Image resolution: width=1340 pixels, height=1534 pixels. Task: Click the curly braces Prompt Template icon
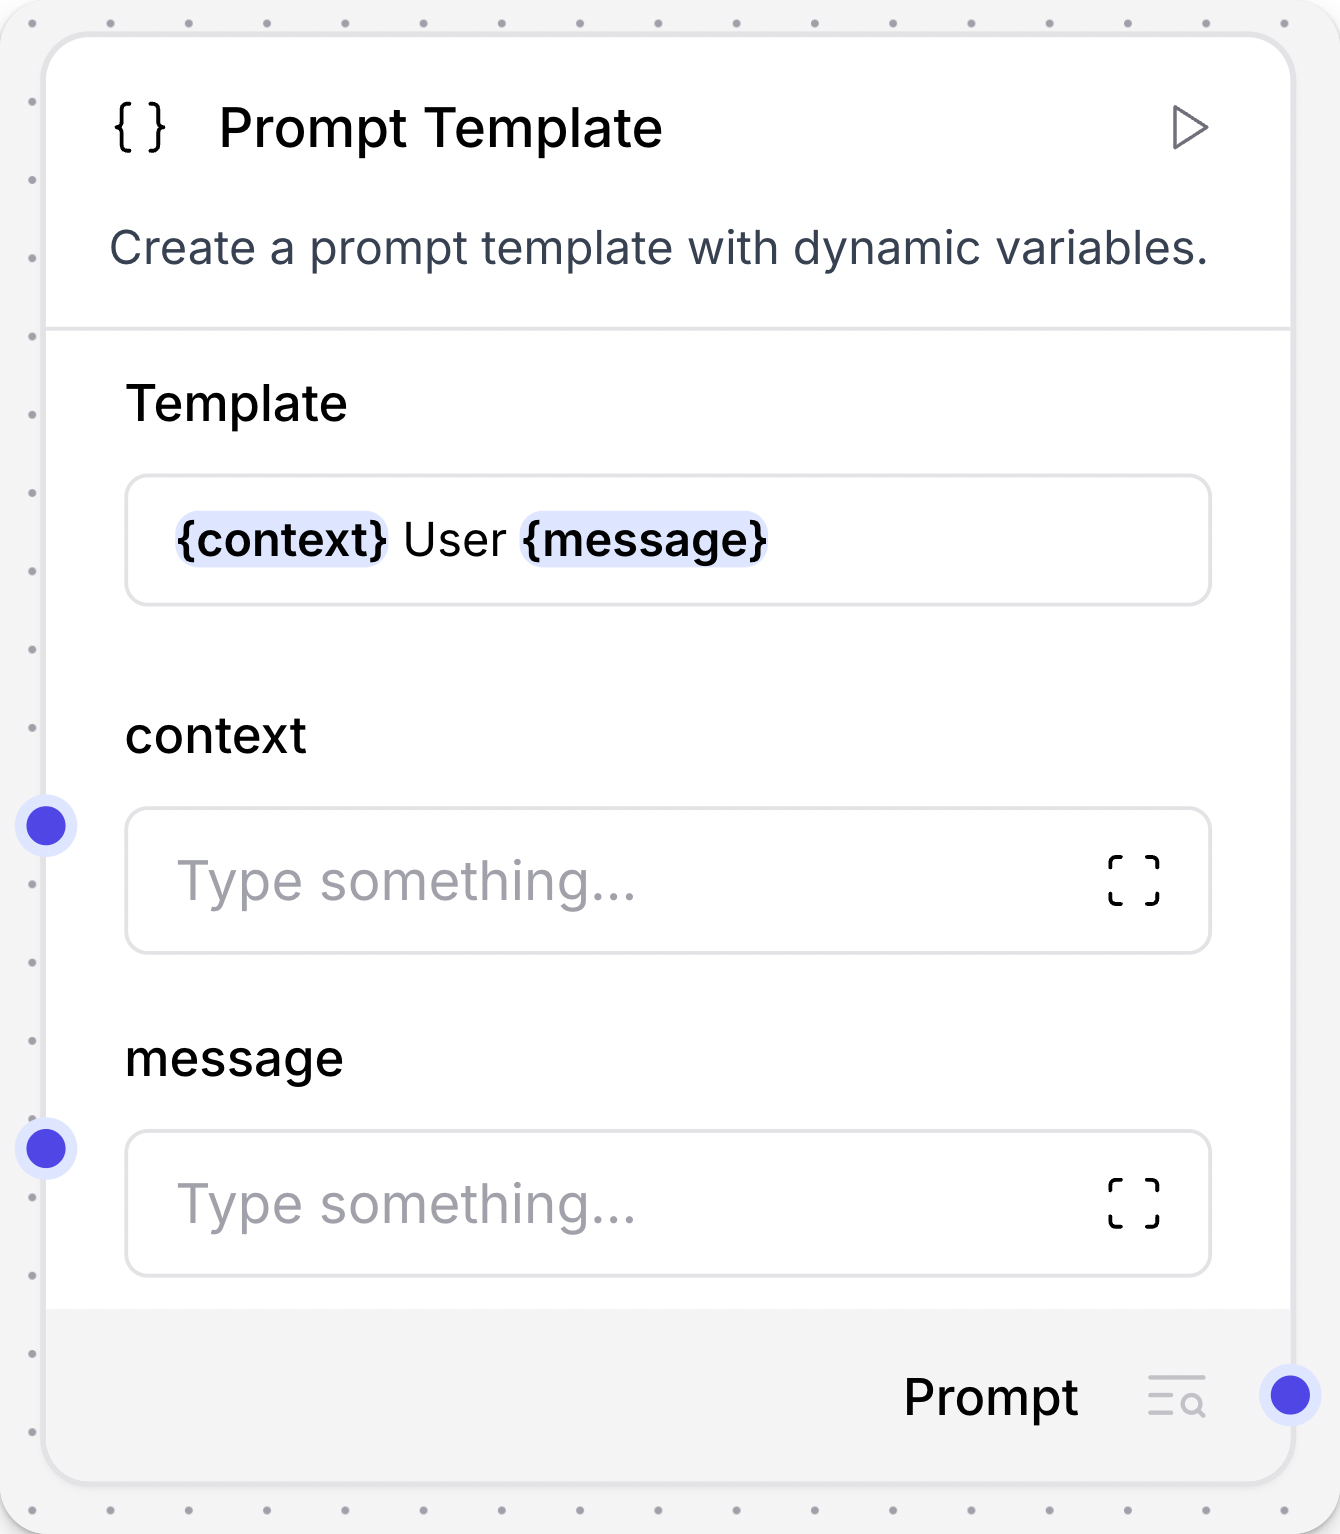coord(141,127)
